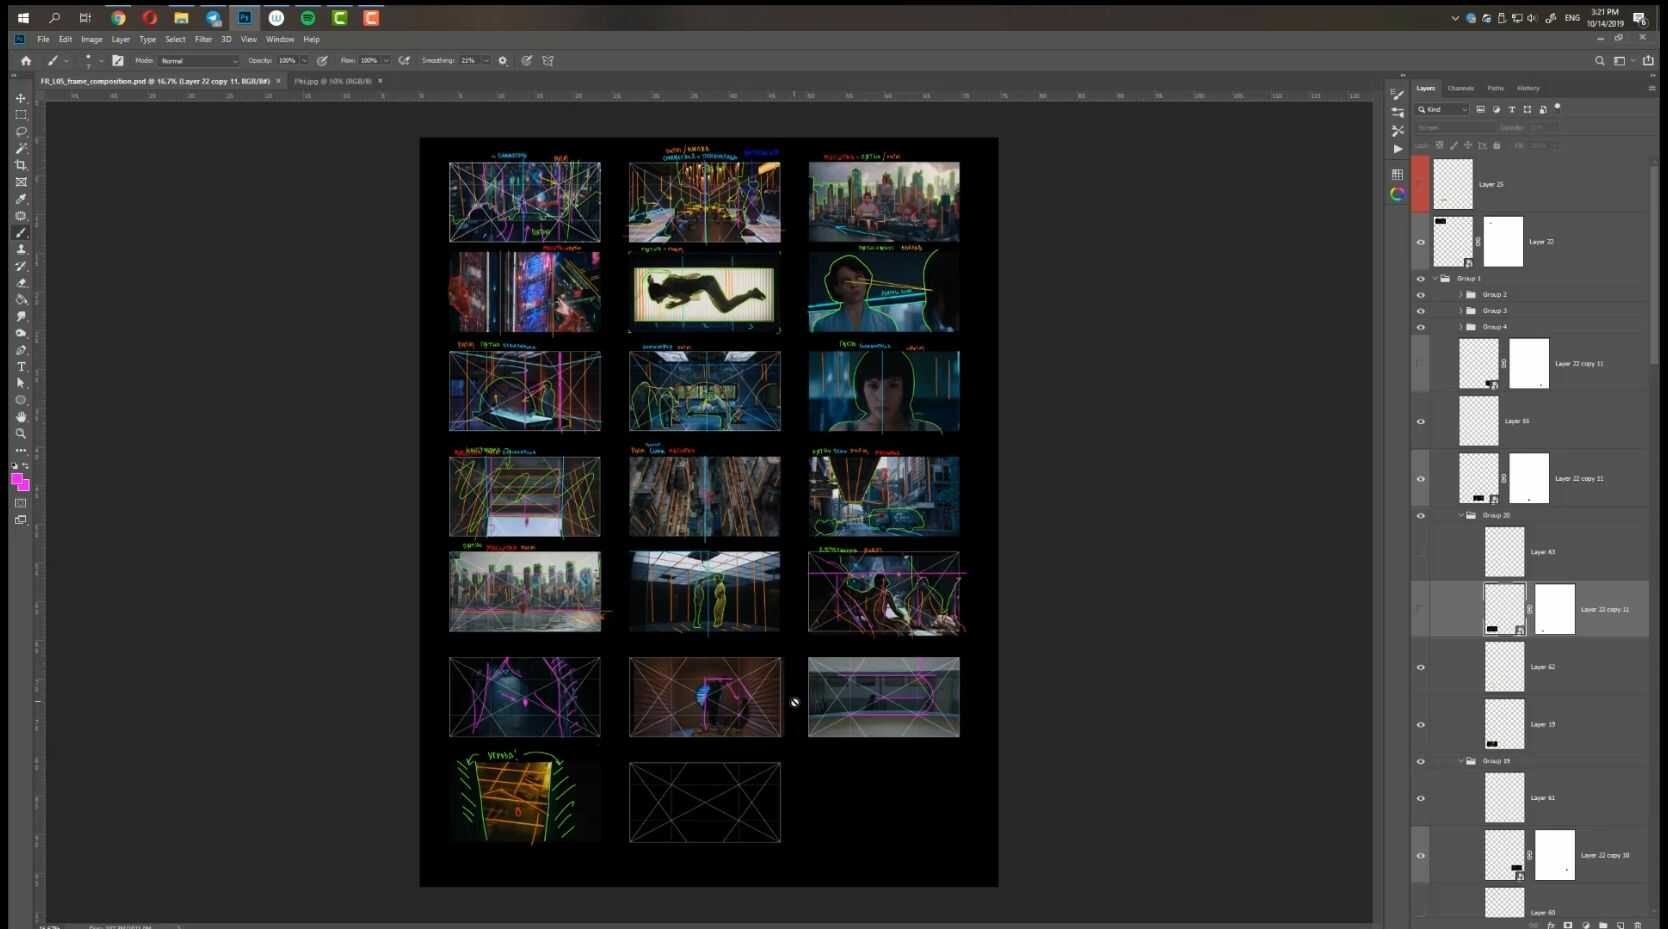
Task: Toggle visibility of Group 3
Action: [1420, 311]
